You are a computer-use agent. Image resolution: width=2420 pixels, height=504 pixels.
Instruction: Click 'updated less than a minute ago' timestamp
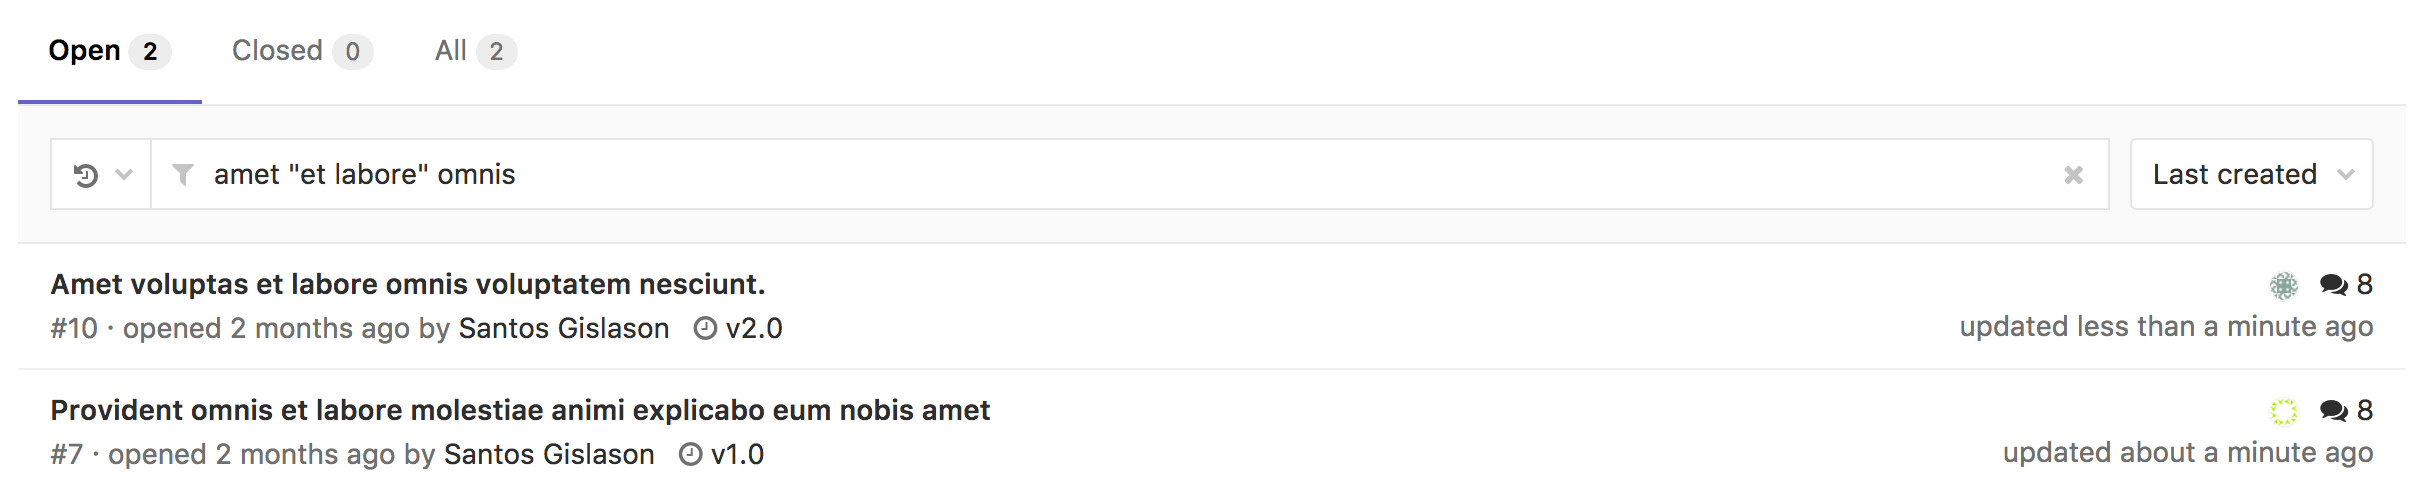pos(2165,327)
